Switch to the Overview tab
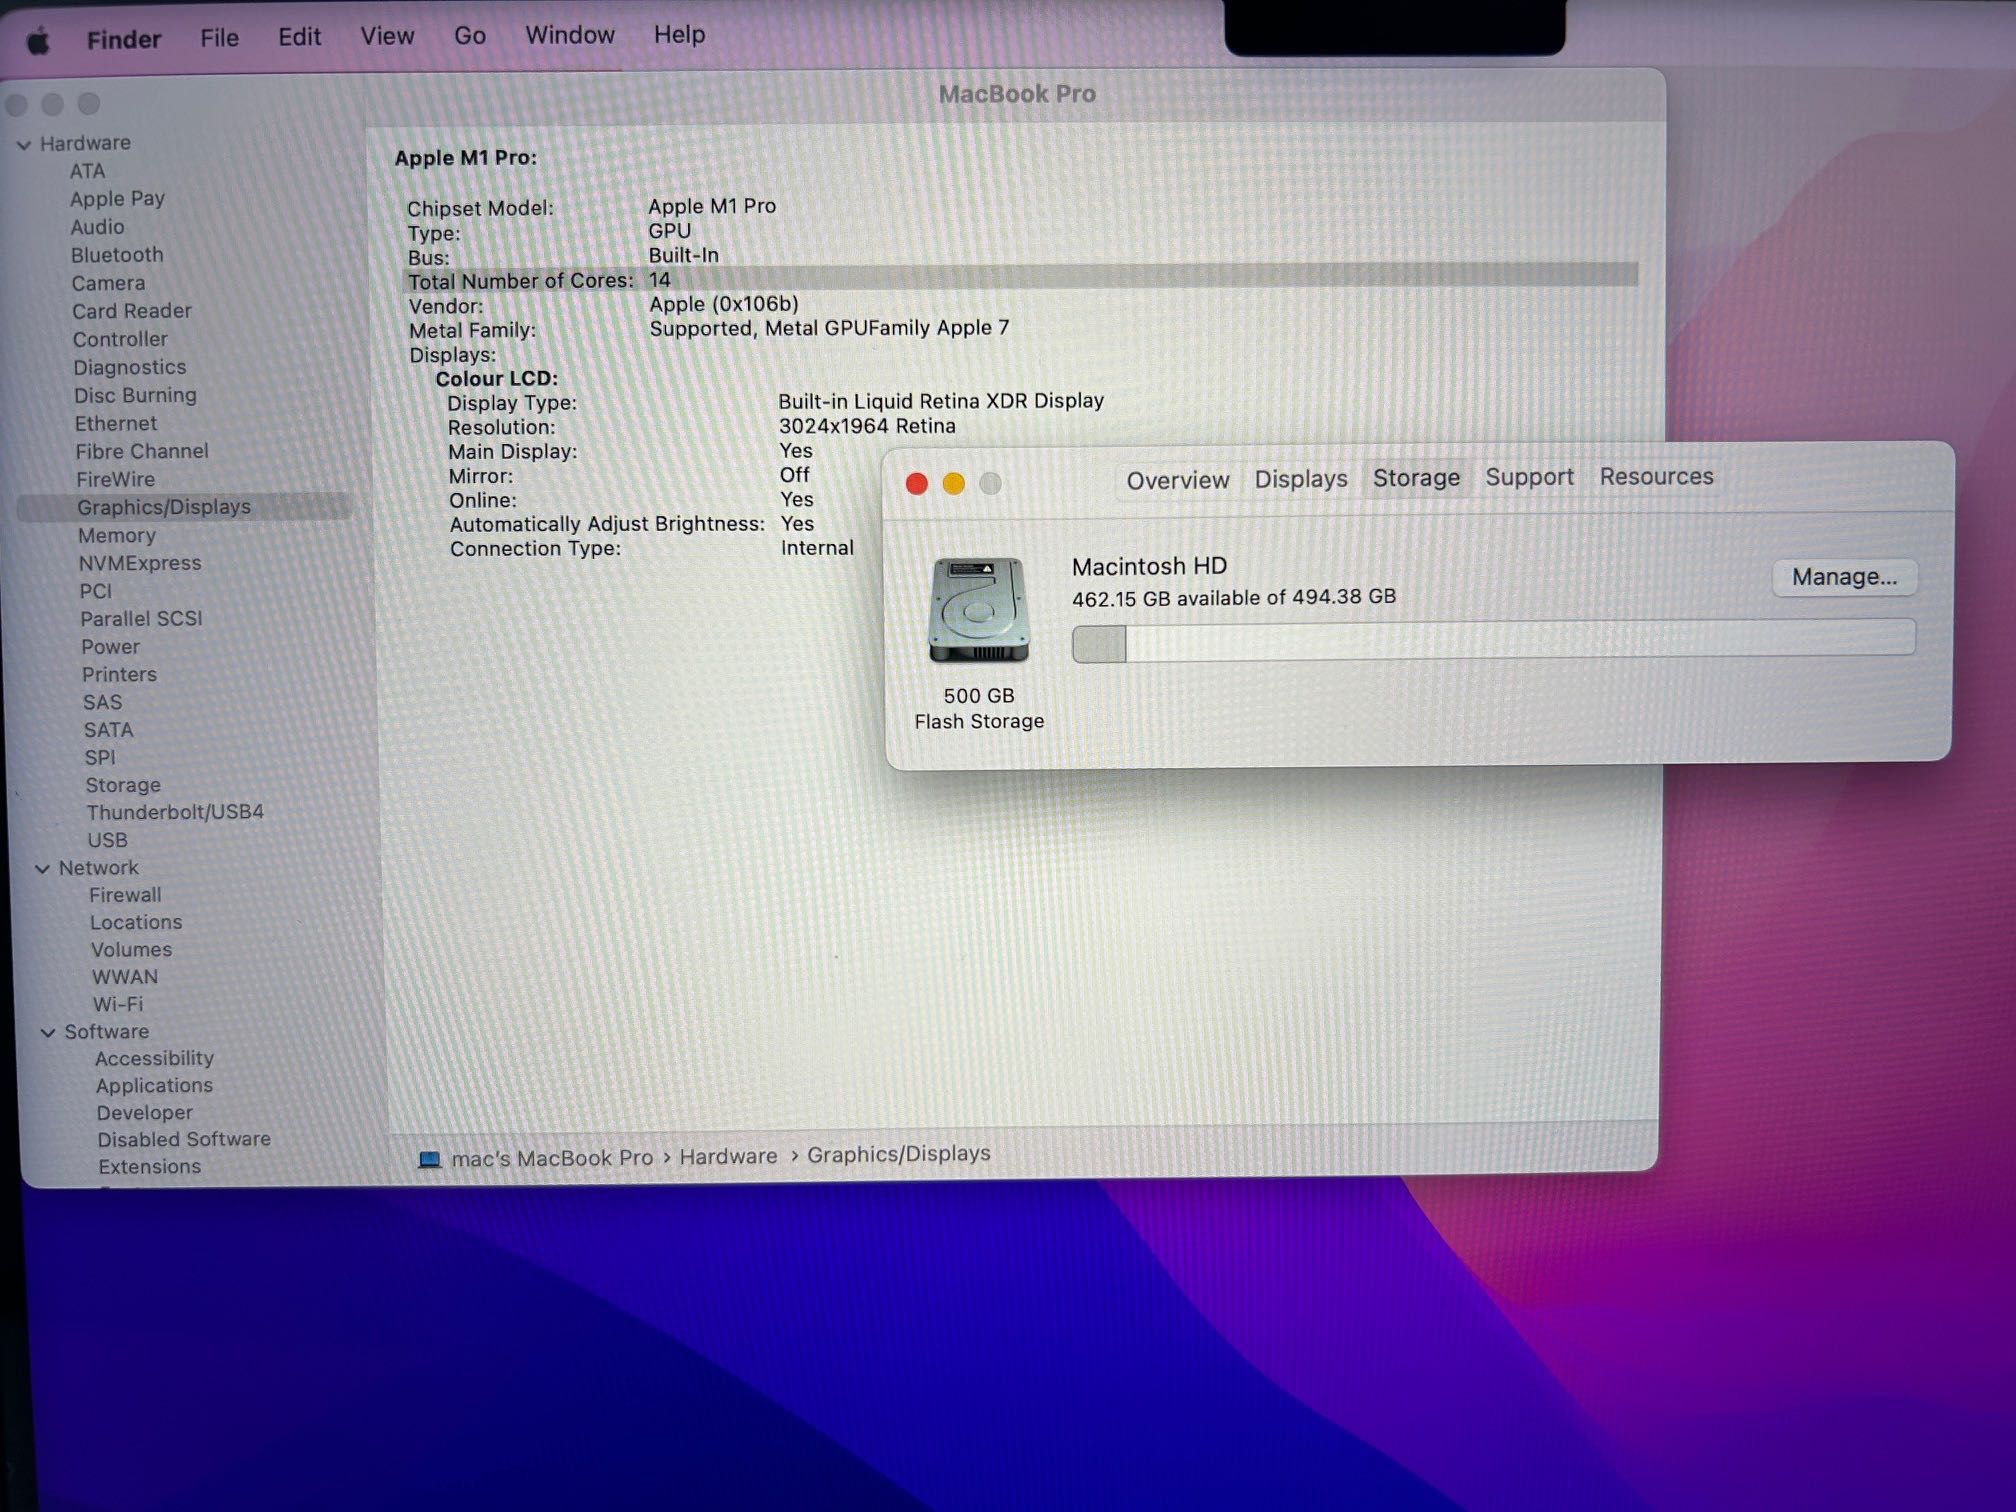This screenshot has width=2016, height=1512. pos(1177,481)
